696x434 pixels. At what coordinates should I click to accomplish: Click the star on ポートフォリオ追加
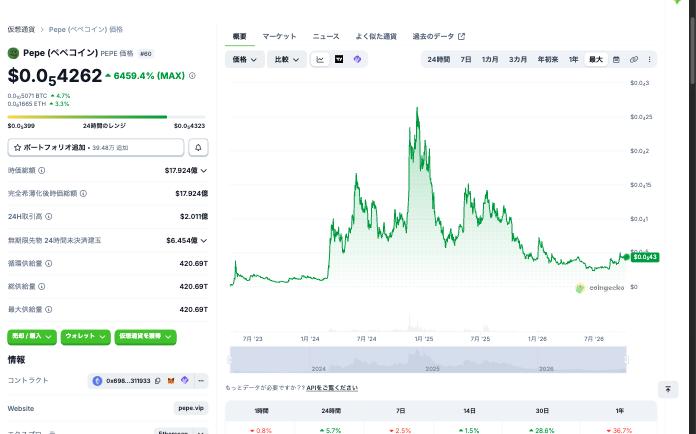(17, 147)
